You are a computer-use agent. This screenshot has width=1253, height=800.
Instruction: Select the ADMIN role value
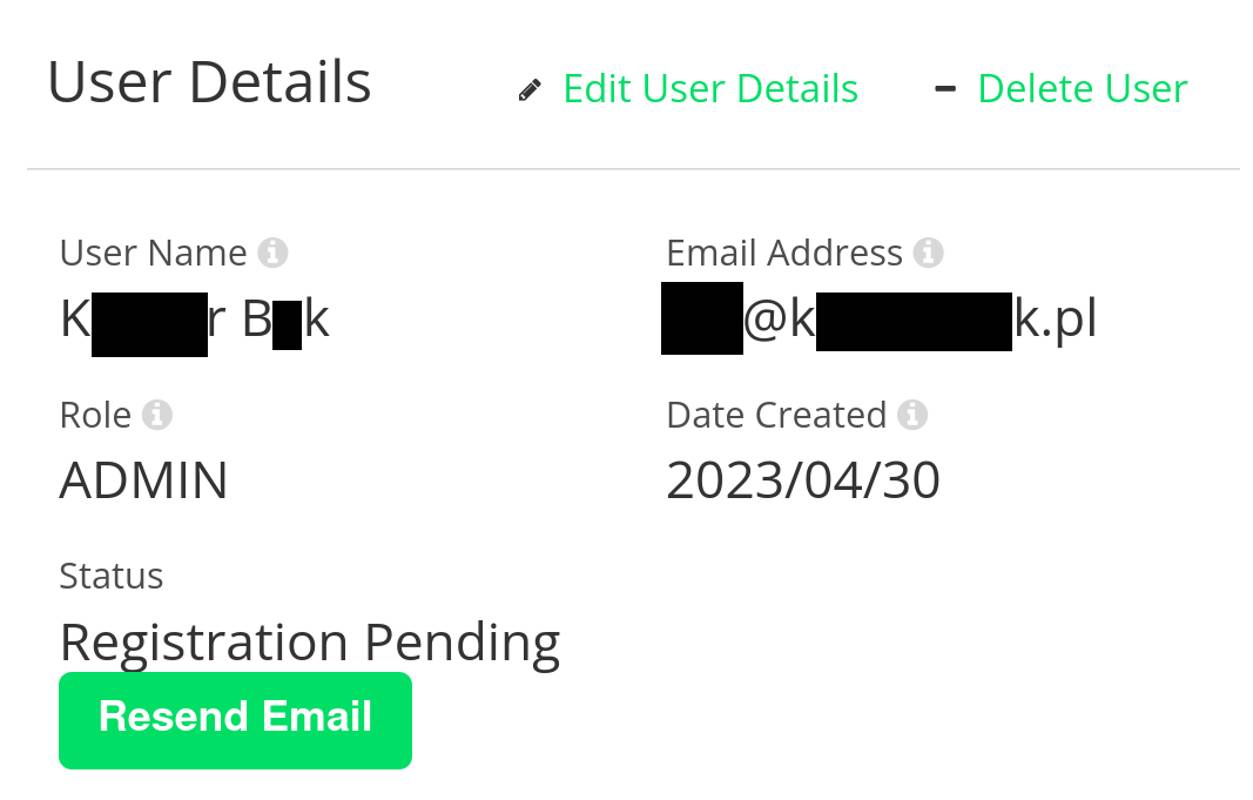coord(144,481)
